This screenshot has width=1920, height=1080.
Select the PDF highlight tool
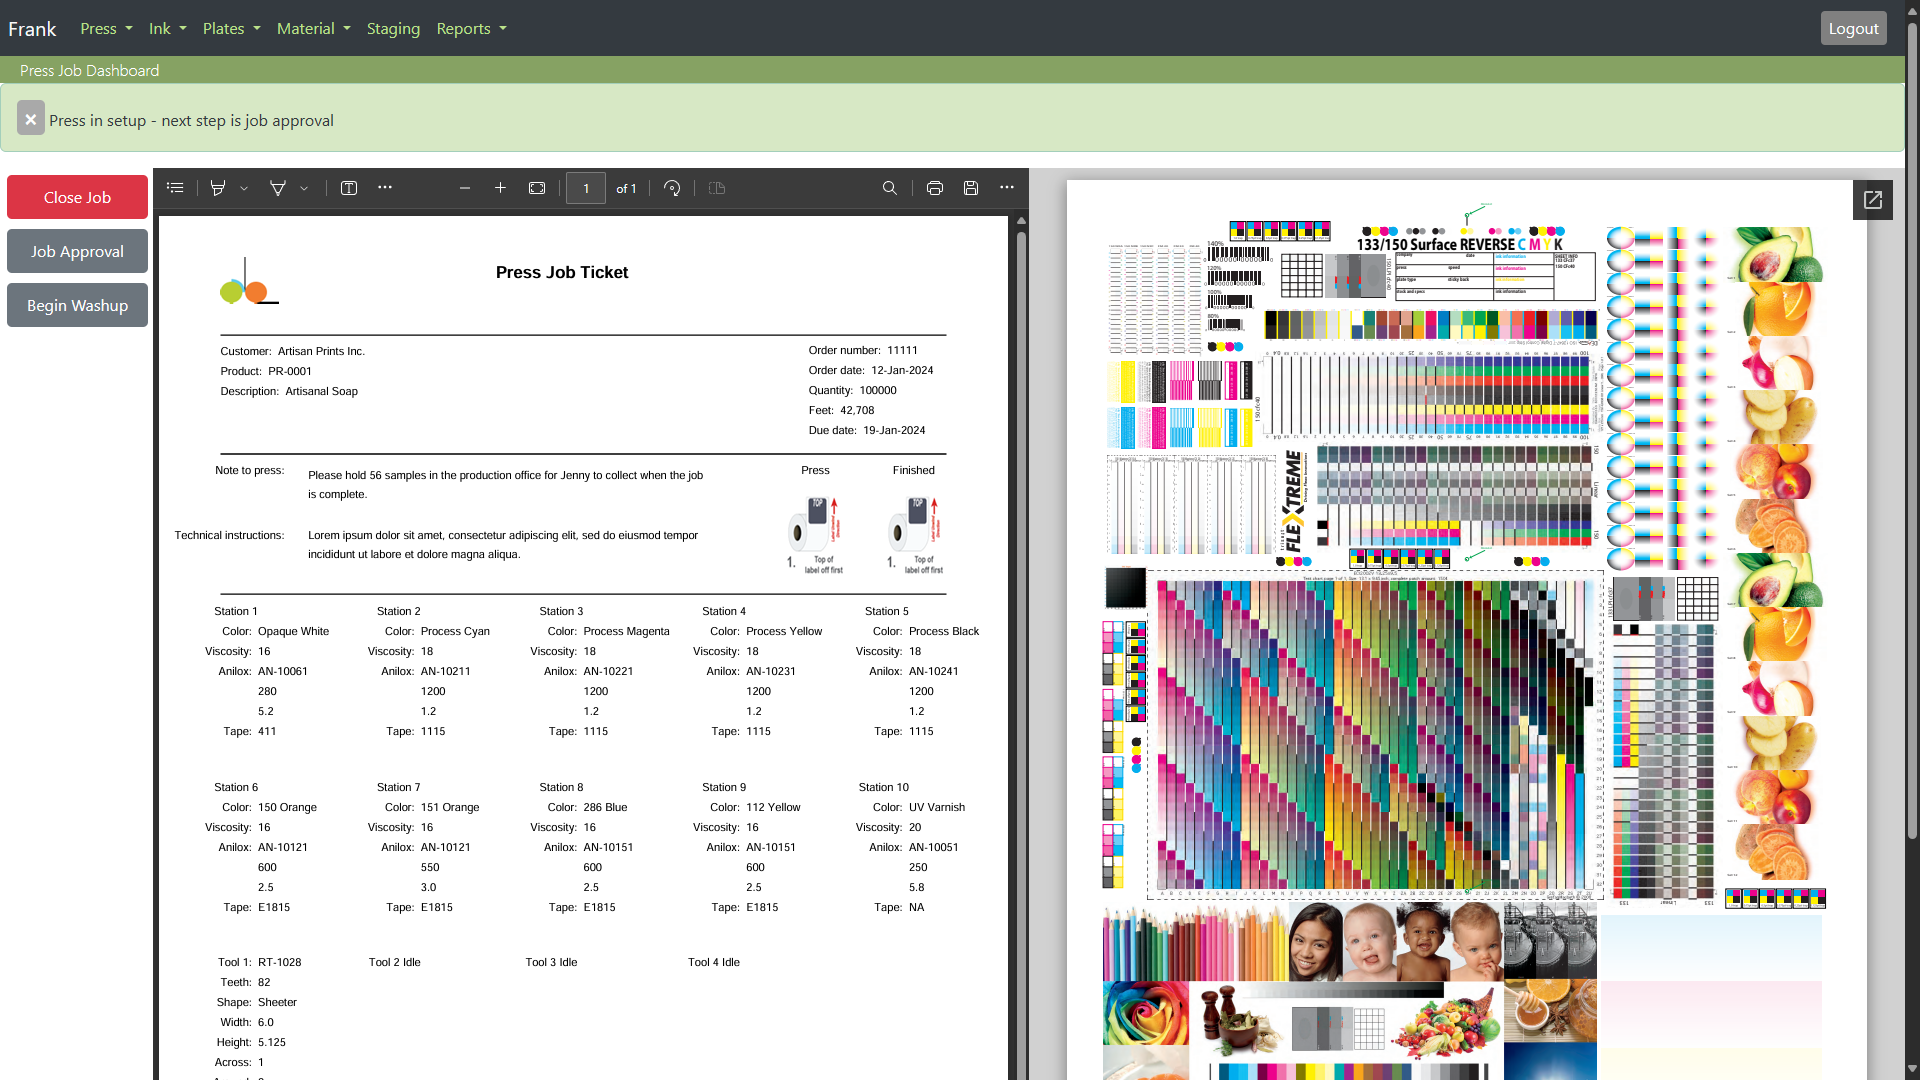(x=218, y=188)
